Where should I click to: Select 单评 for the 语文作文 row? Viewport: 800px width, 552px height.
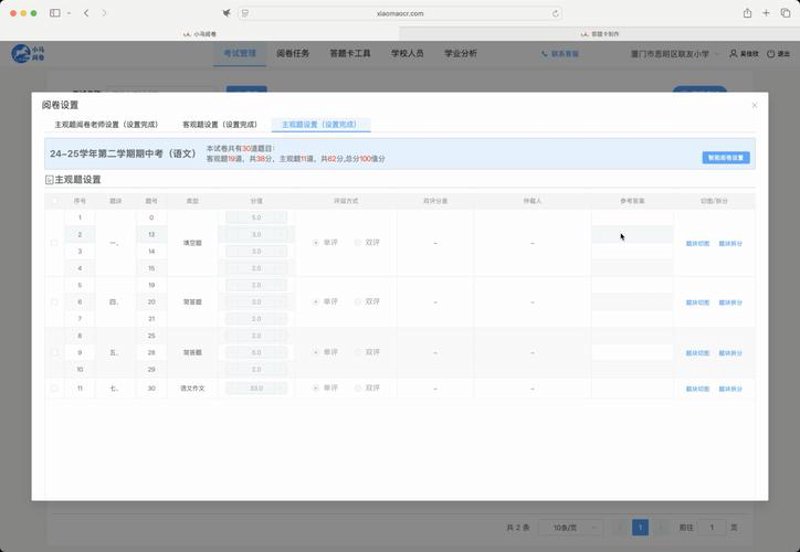pos(326,388)
